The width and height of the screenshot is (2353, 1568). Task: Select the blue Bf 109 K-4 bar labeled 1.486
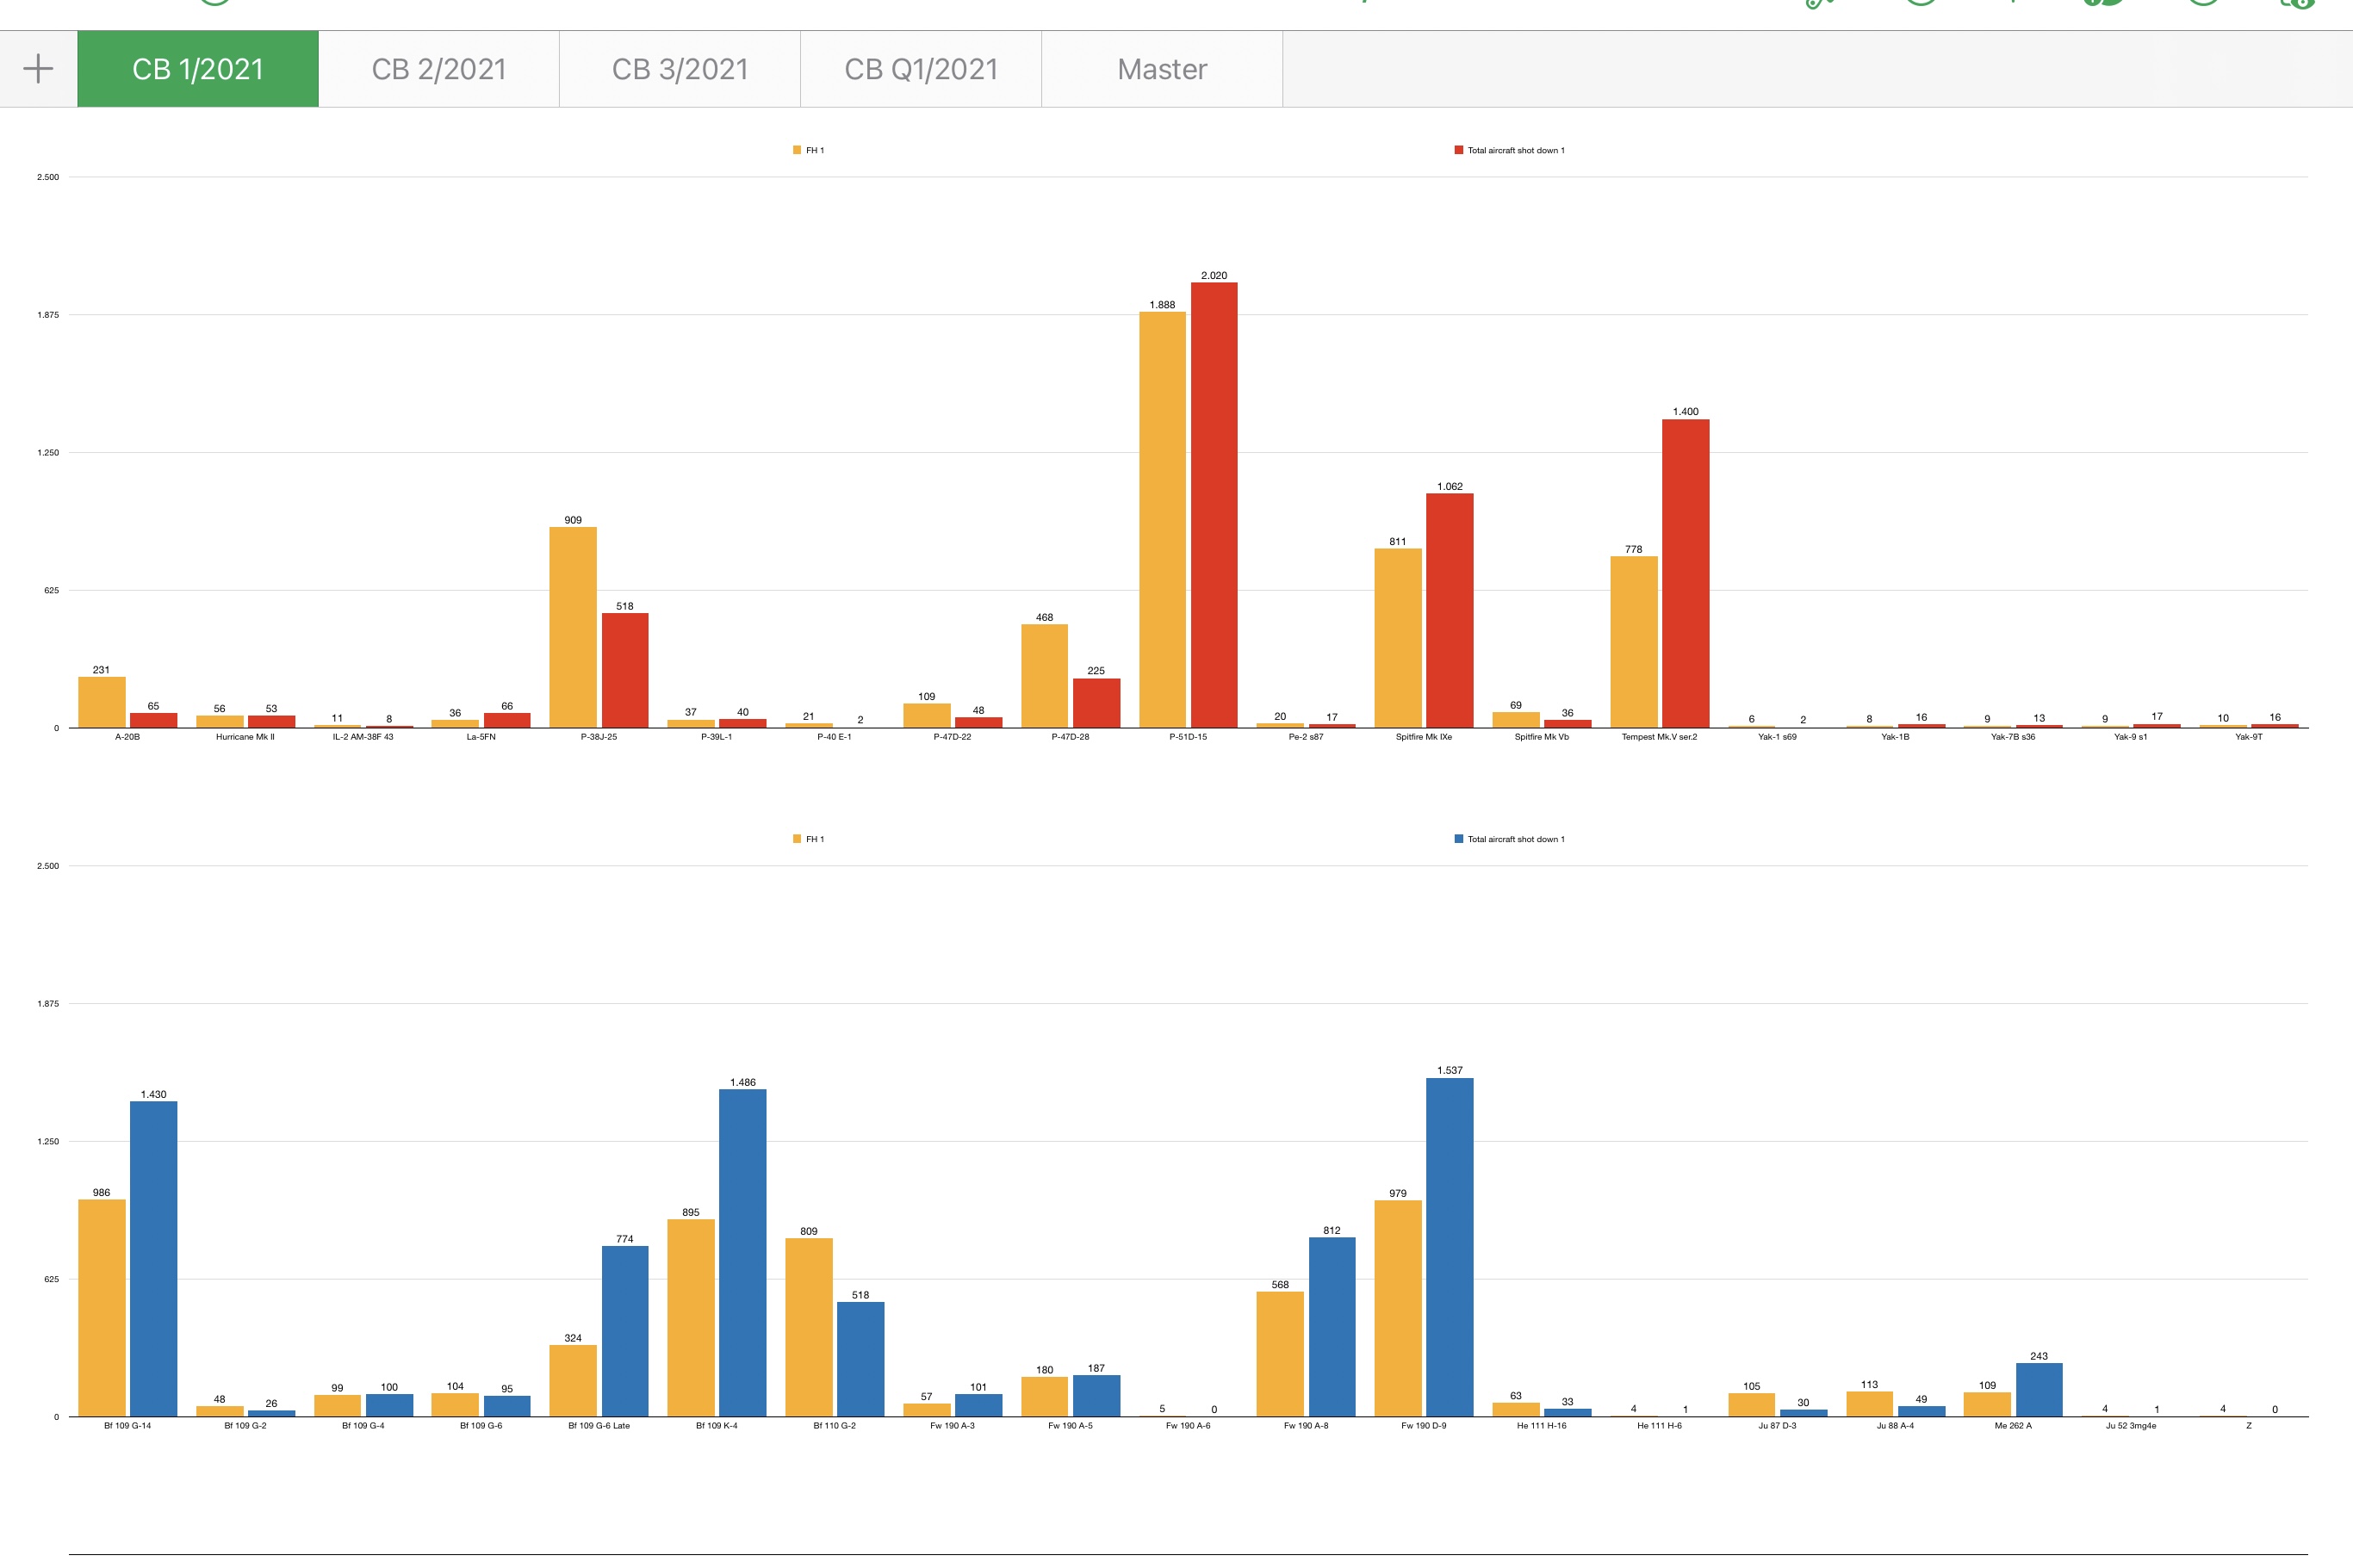point(743,1253)
